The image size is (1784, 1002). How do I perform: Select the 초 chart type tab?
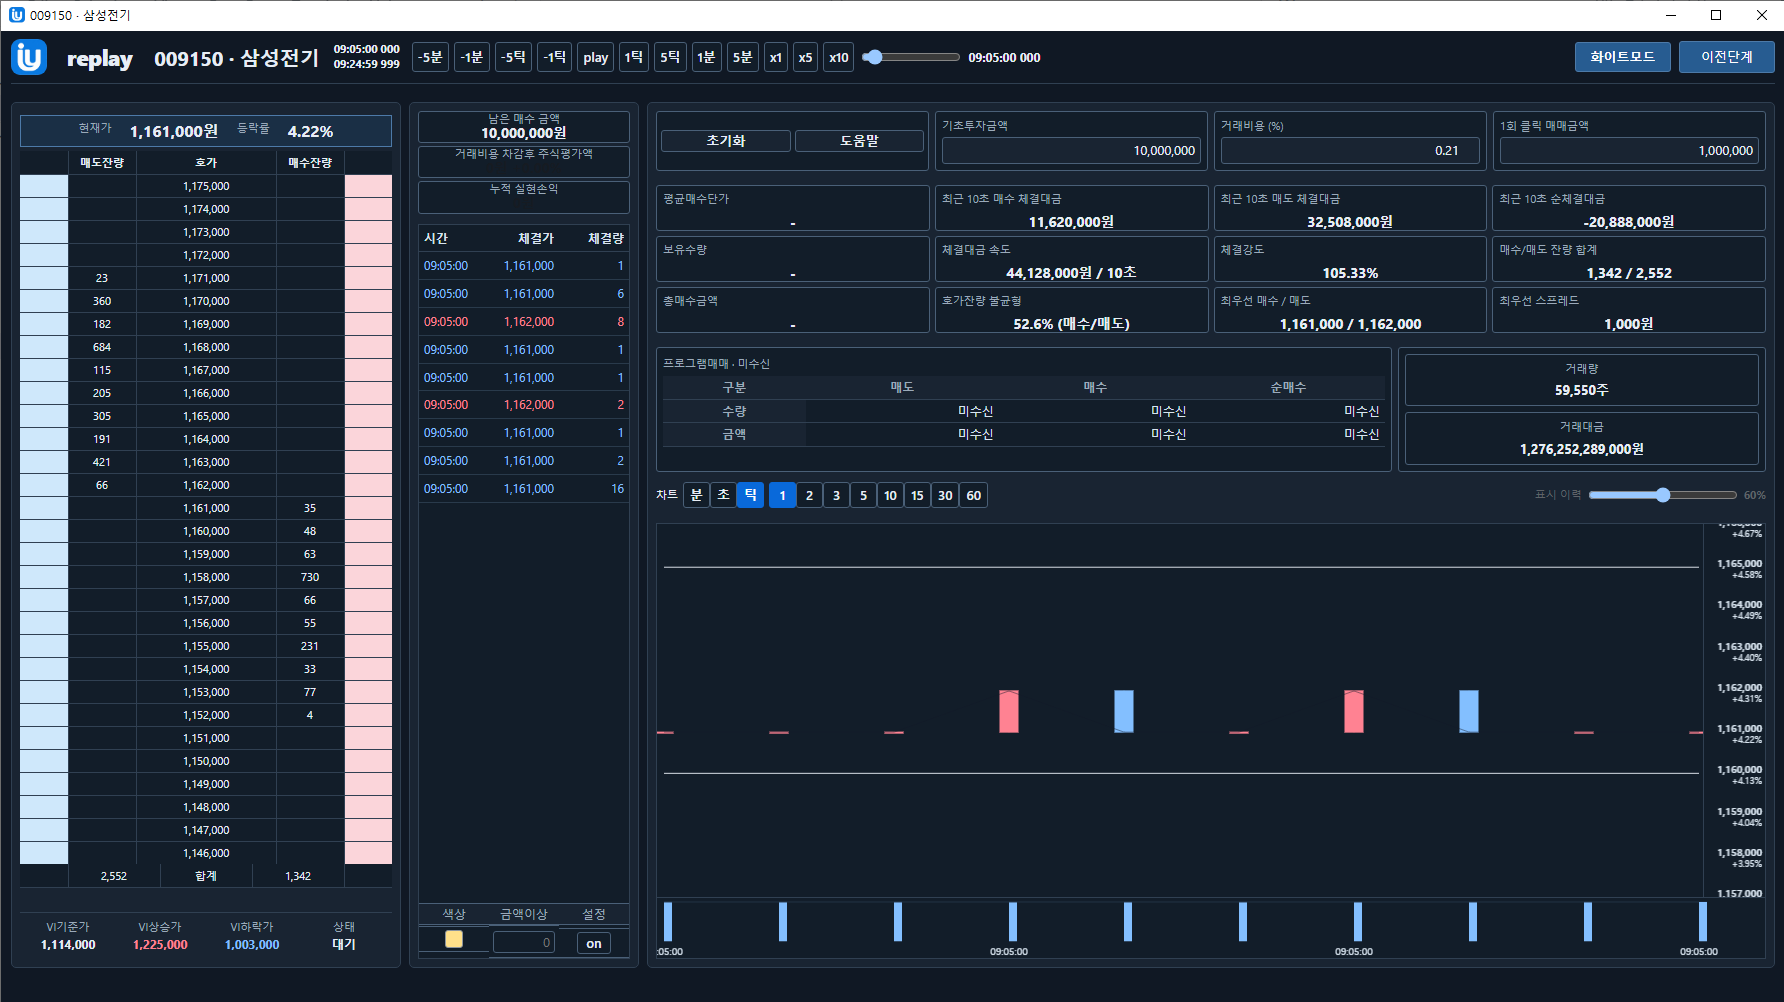pyautogui.click(x=723, y=495)
